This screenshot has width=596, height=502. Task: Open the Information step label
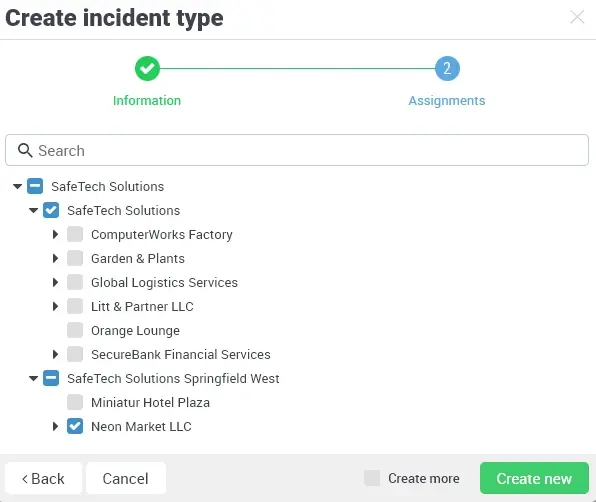click(x=147, y=101)
